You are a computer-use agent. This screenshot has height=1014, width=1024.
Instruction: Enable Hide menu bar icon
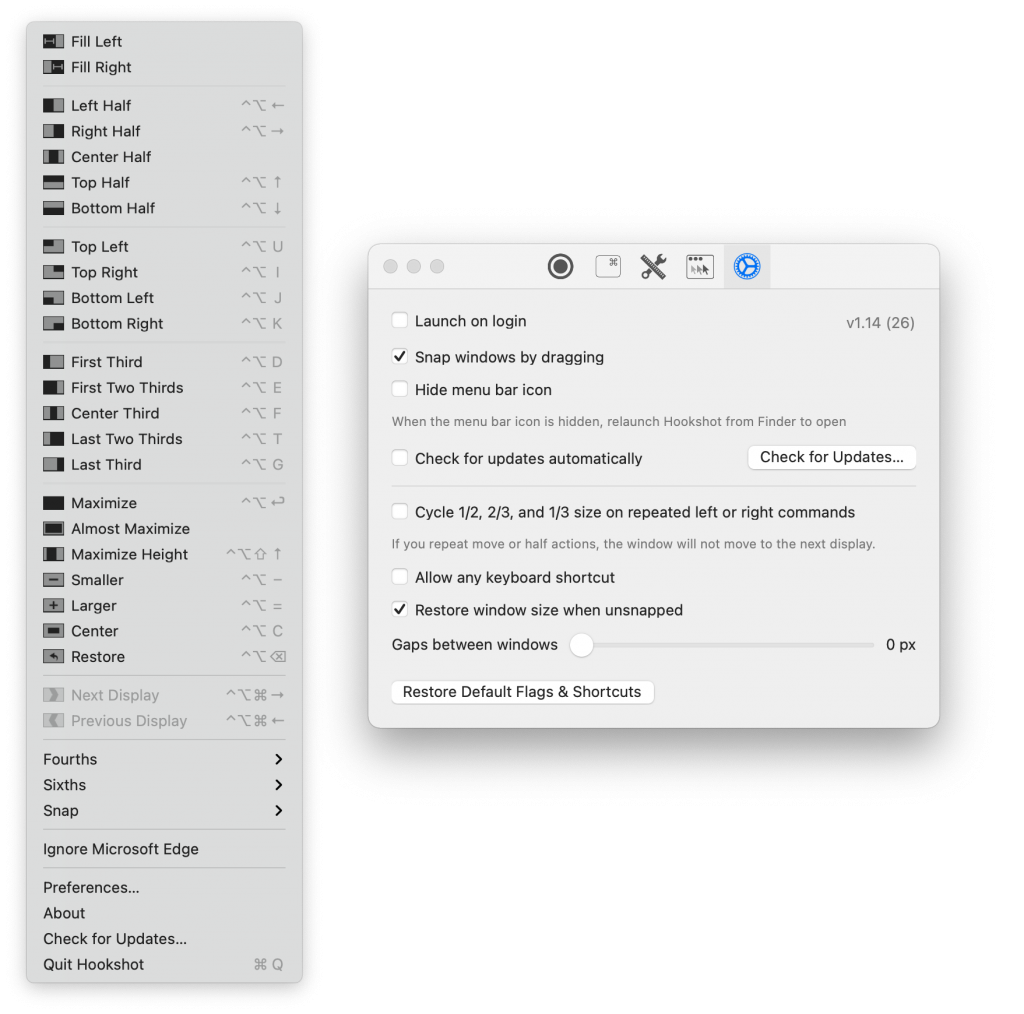400,389
